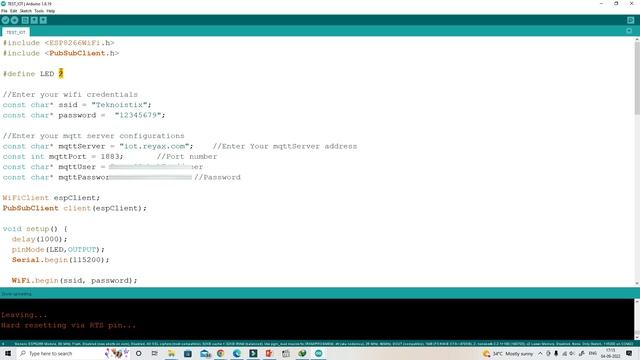Open the red app icon on taskbar
Screen dimensions: 640x360
pyautogui.click(x=269, y=353)
